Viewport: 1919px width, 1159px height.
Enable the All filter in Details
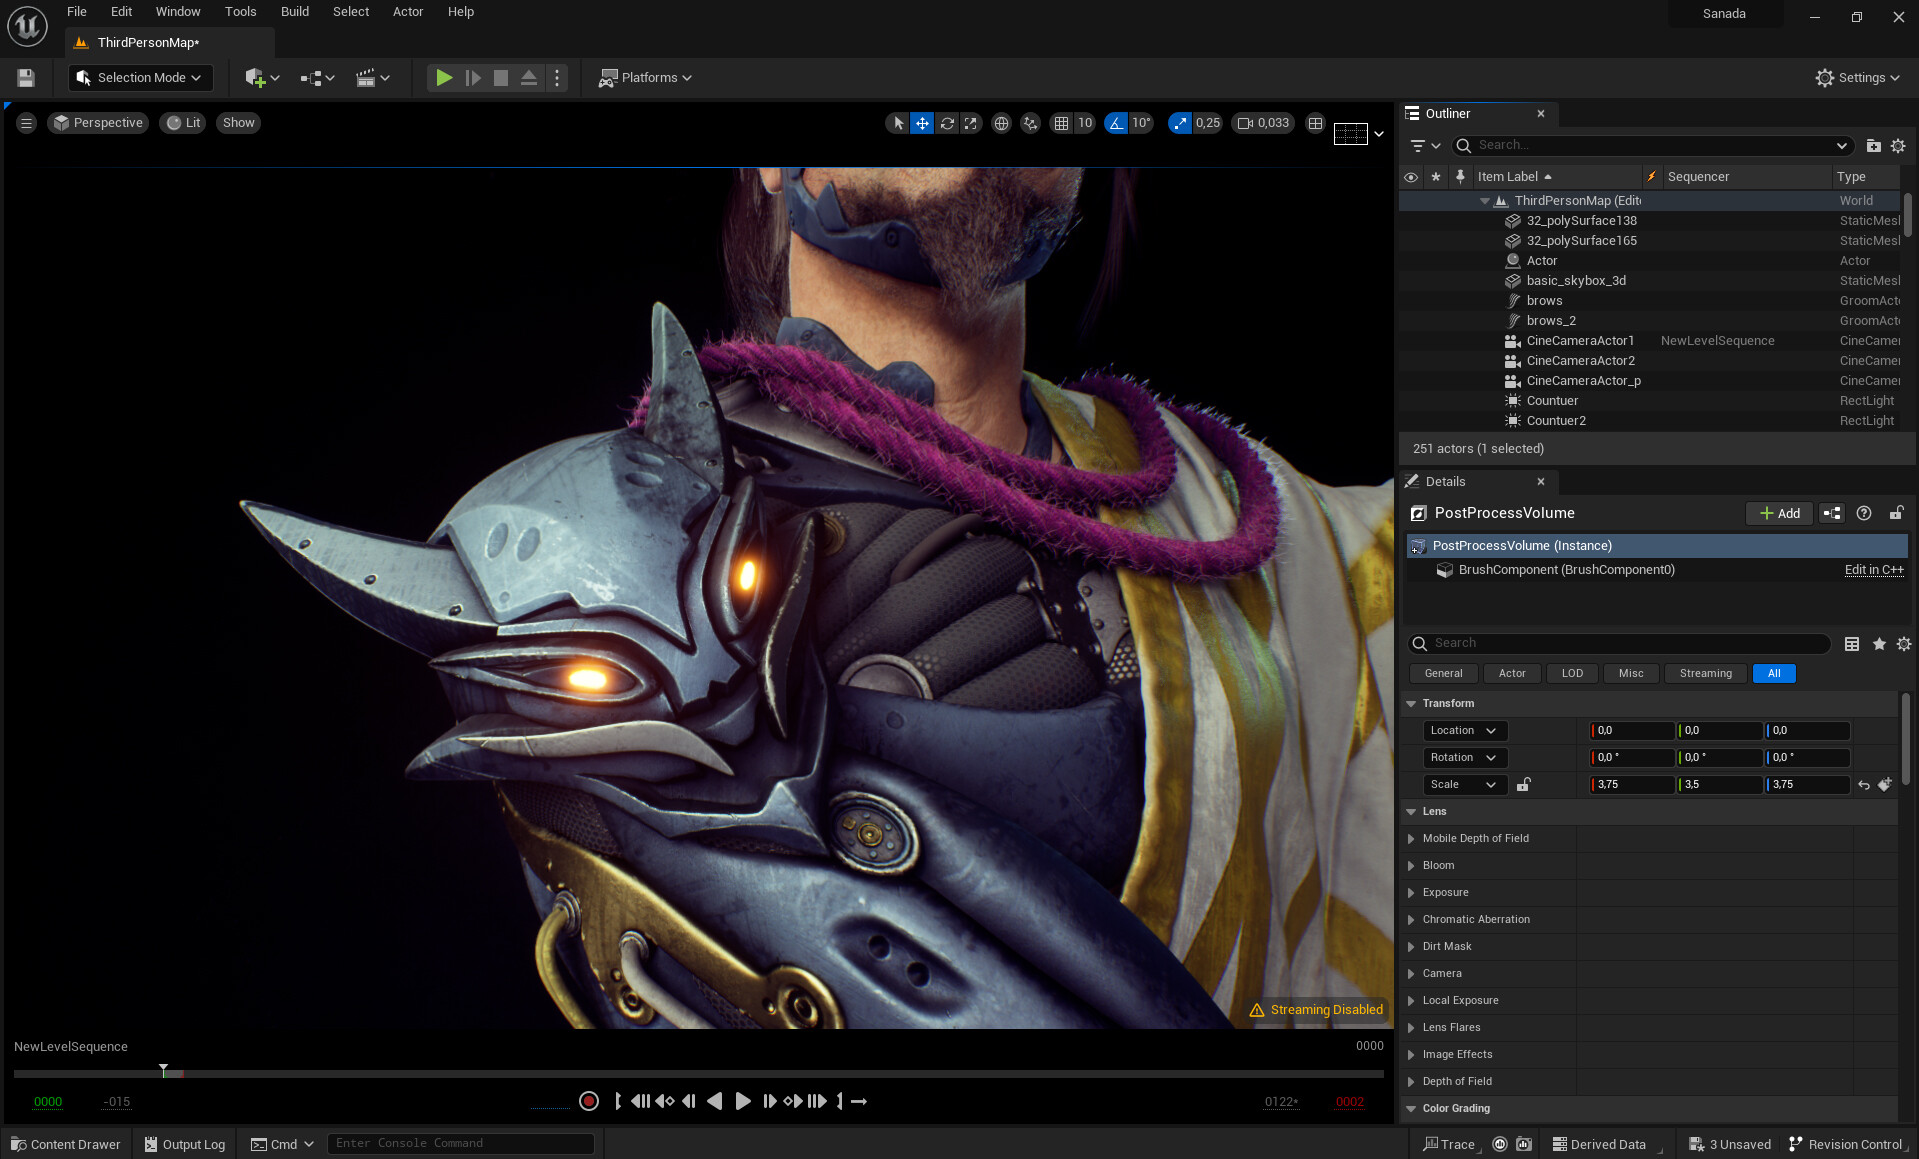[1774, 674]
